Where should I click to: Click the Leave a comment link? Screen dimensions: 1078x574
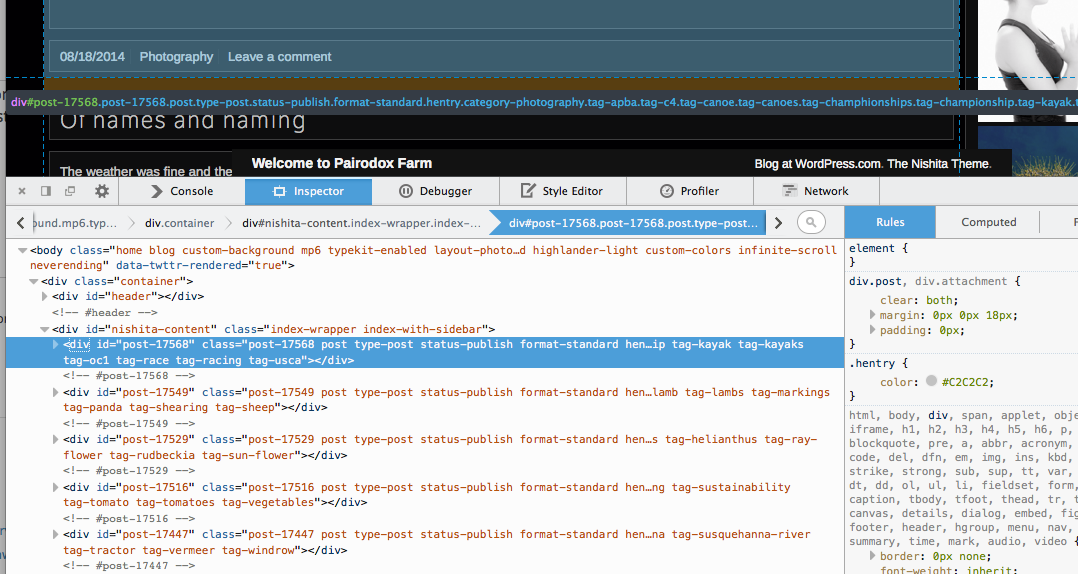[279, 57]
